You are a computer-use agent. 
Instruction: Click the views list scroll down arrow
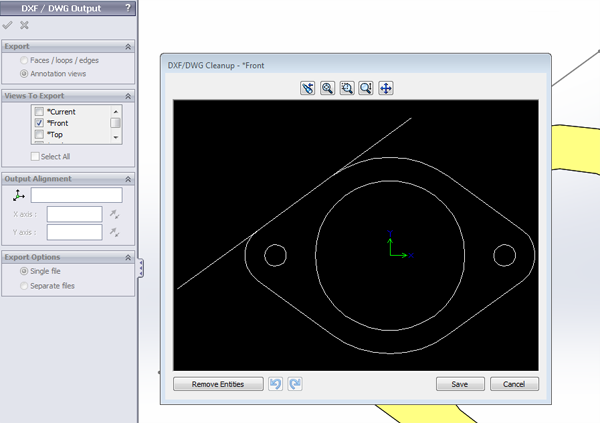coord(116,137)
